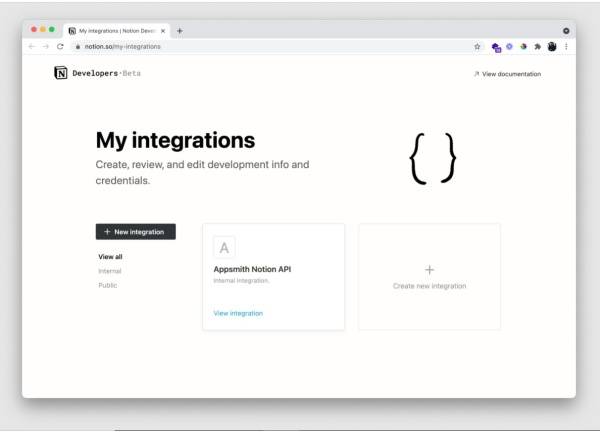Screen dimensions: 600x432
Task: Click the green maximize window button
Action: (x=52, y=29)
